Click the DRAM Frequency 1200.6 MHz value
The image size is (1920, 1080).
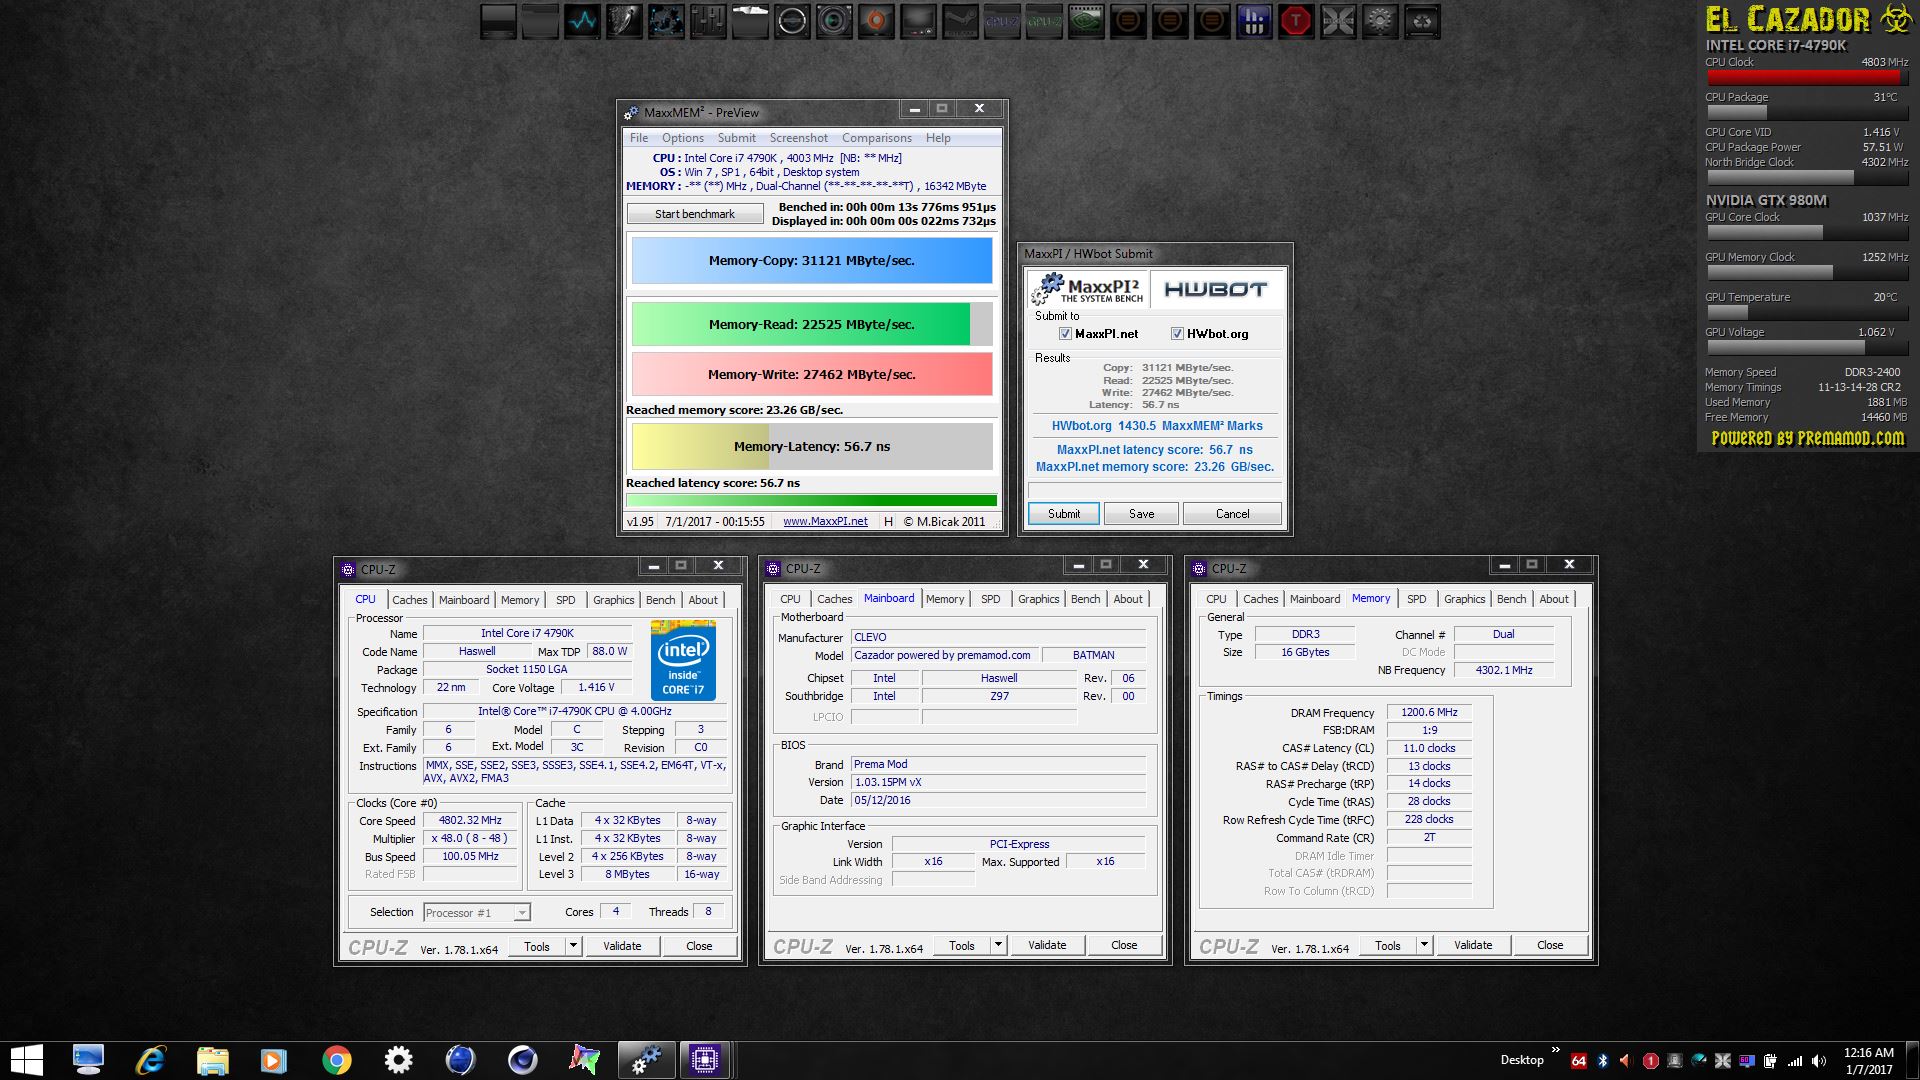coord(1429,713)
